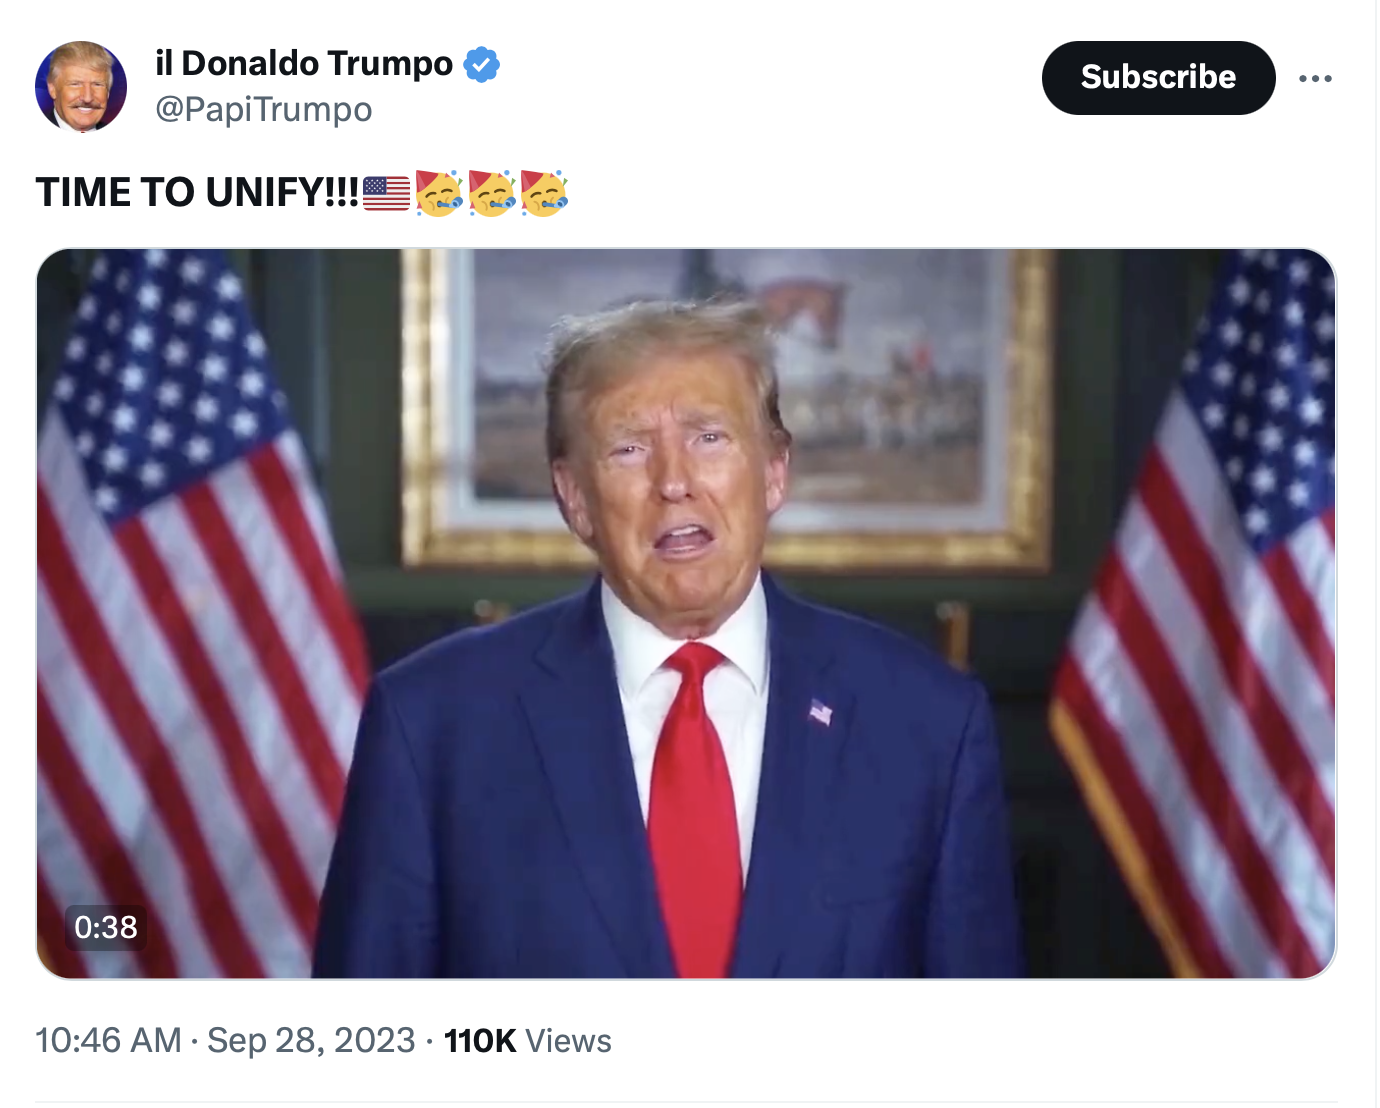Open the @PapiTrumpo profile avatar picture
Viewport: 1380px width, 1108px height.
81,87
